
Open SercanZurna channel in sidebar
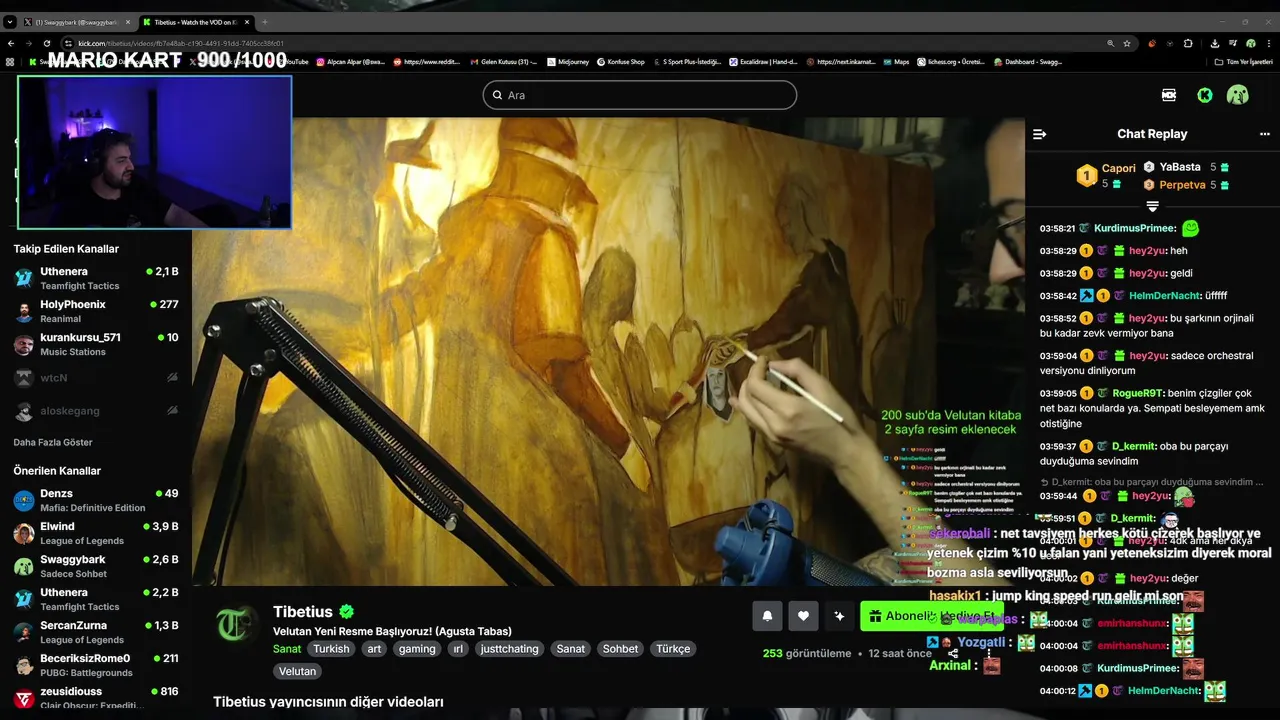click(96, 632)
